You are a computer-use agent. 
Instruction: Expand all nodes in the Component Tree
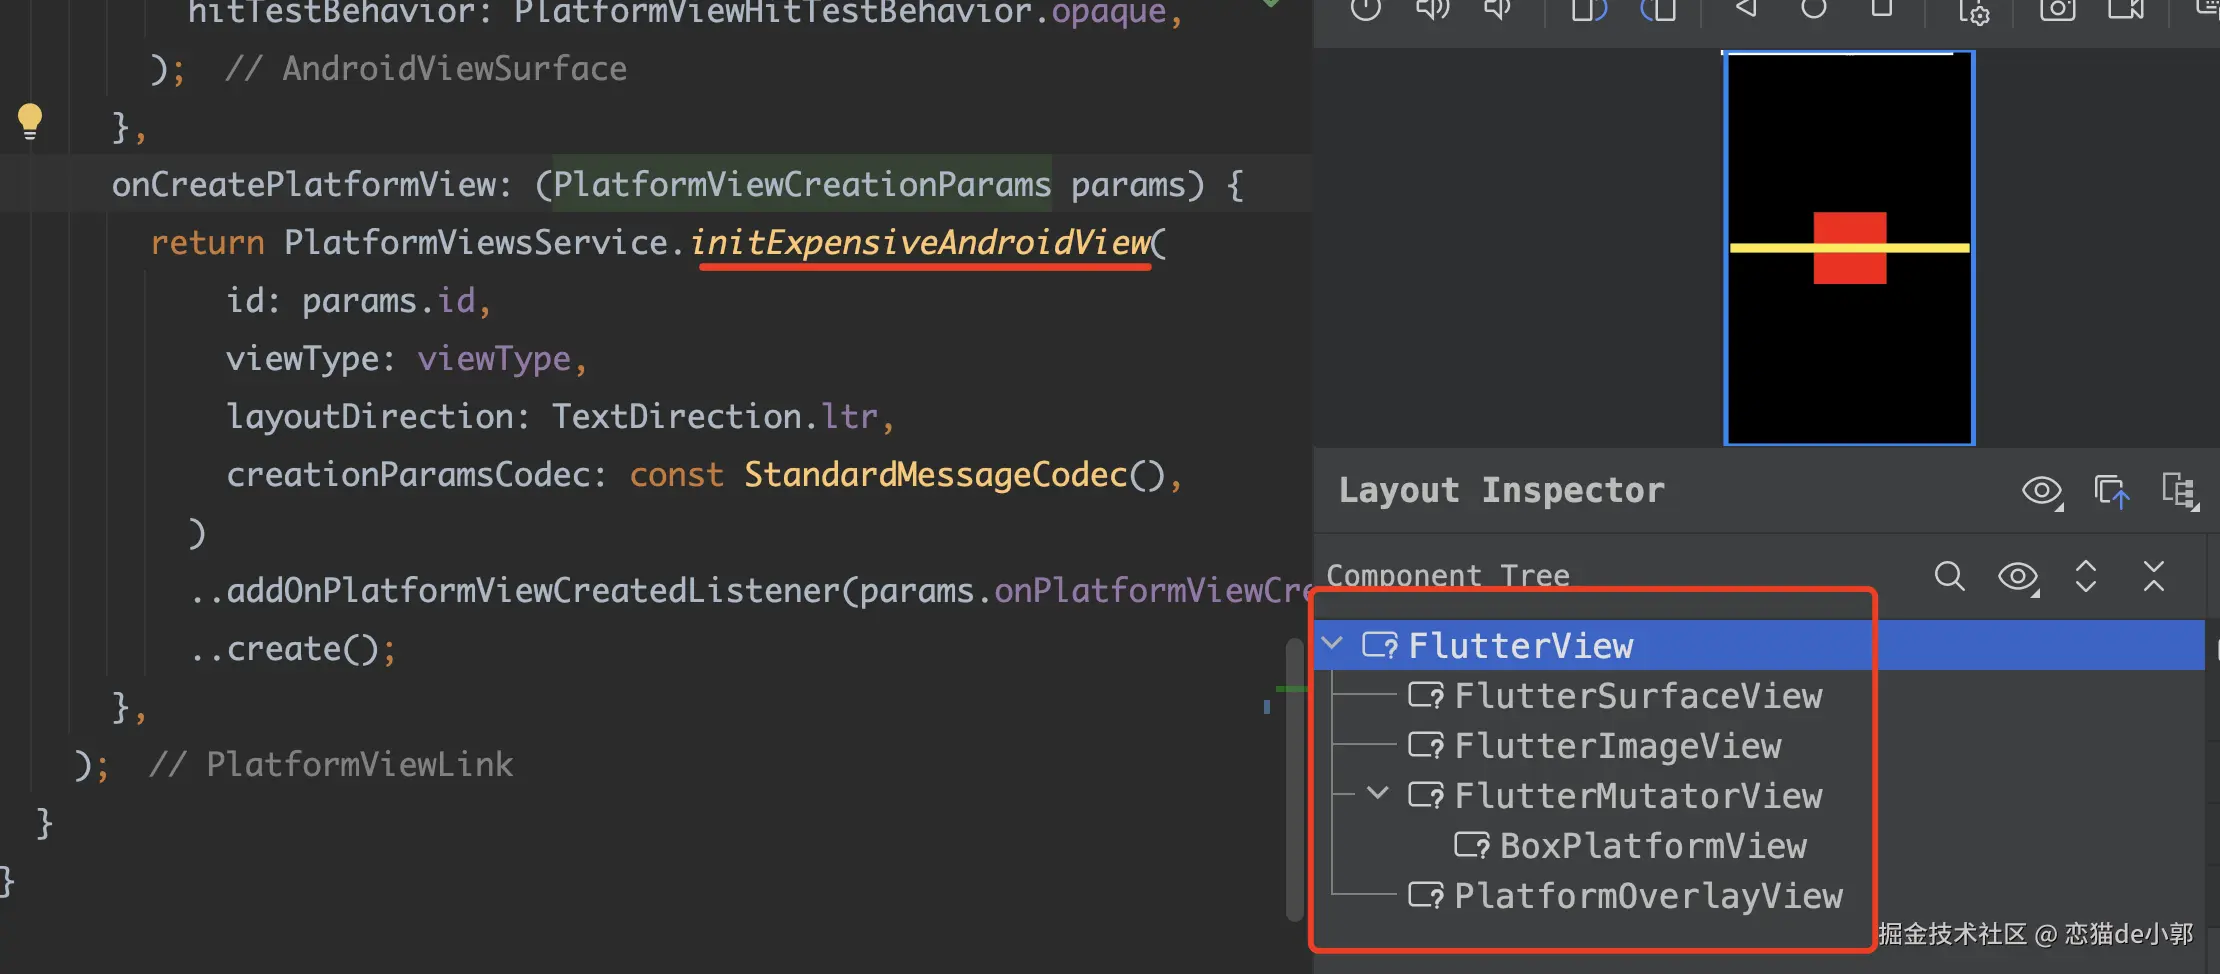tap(2086, 576)
